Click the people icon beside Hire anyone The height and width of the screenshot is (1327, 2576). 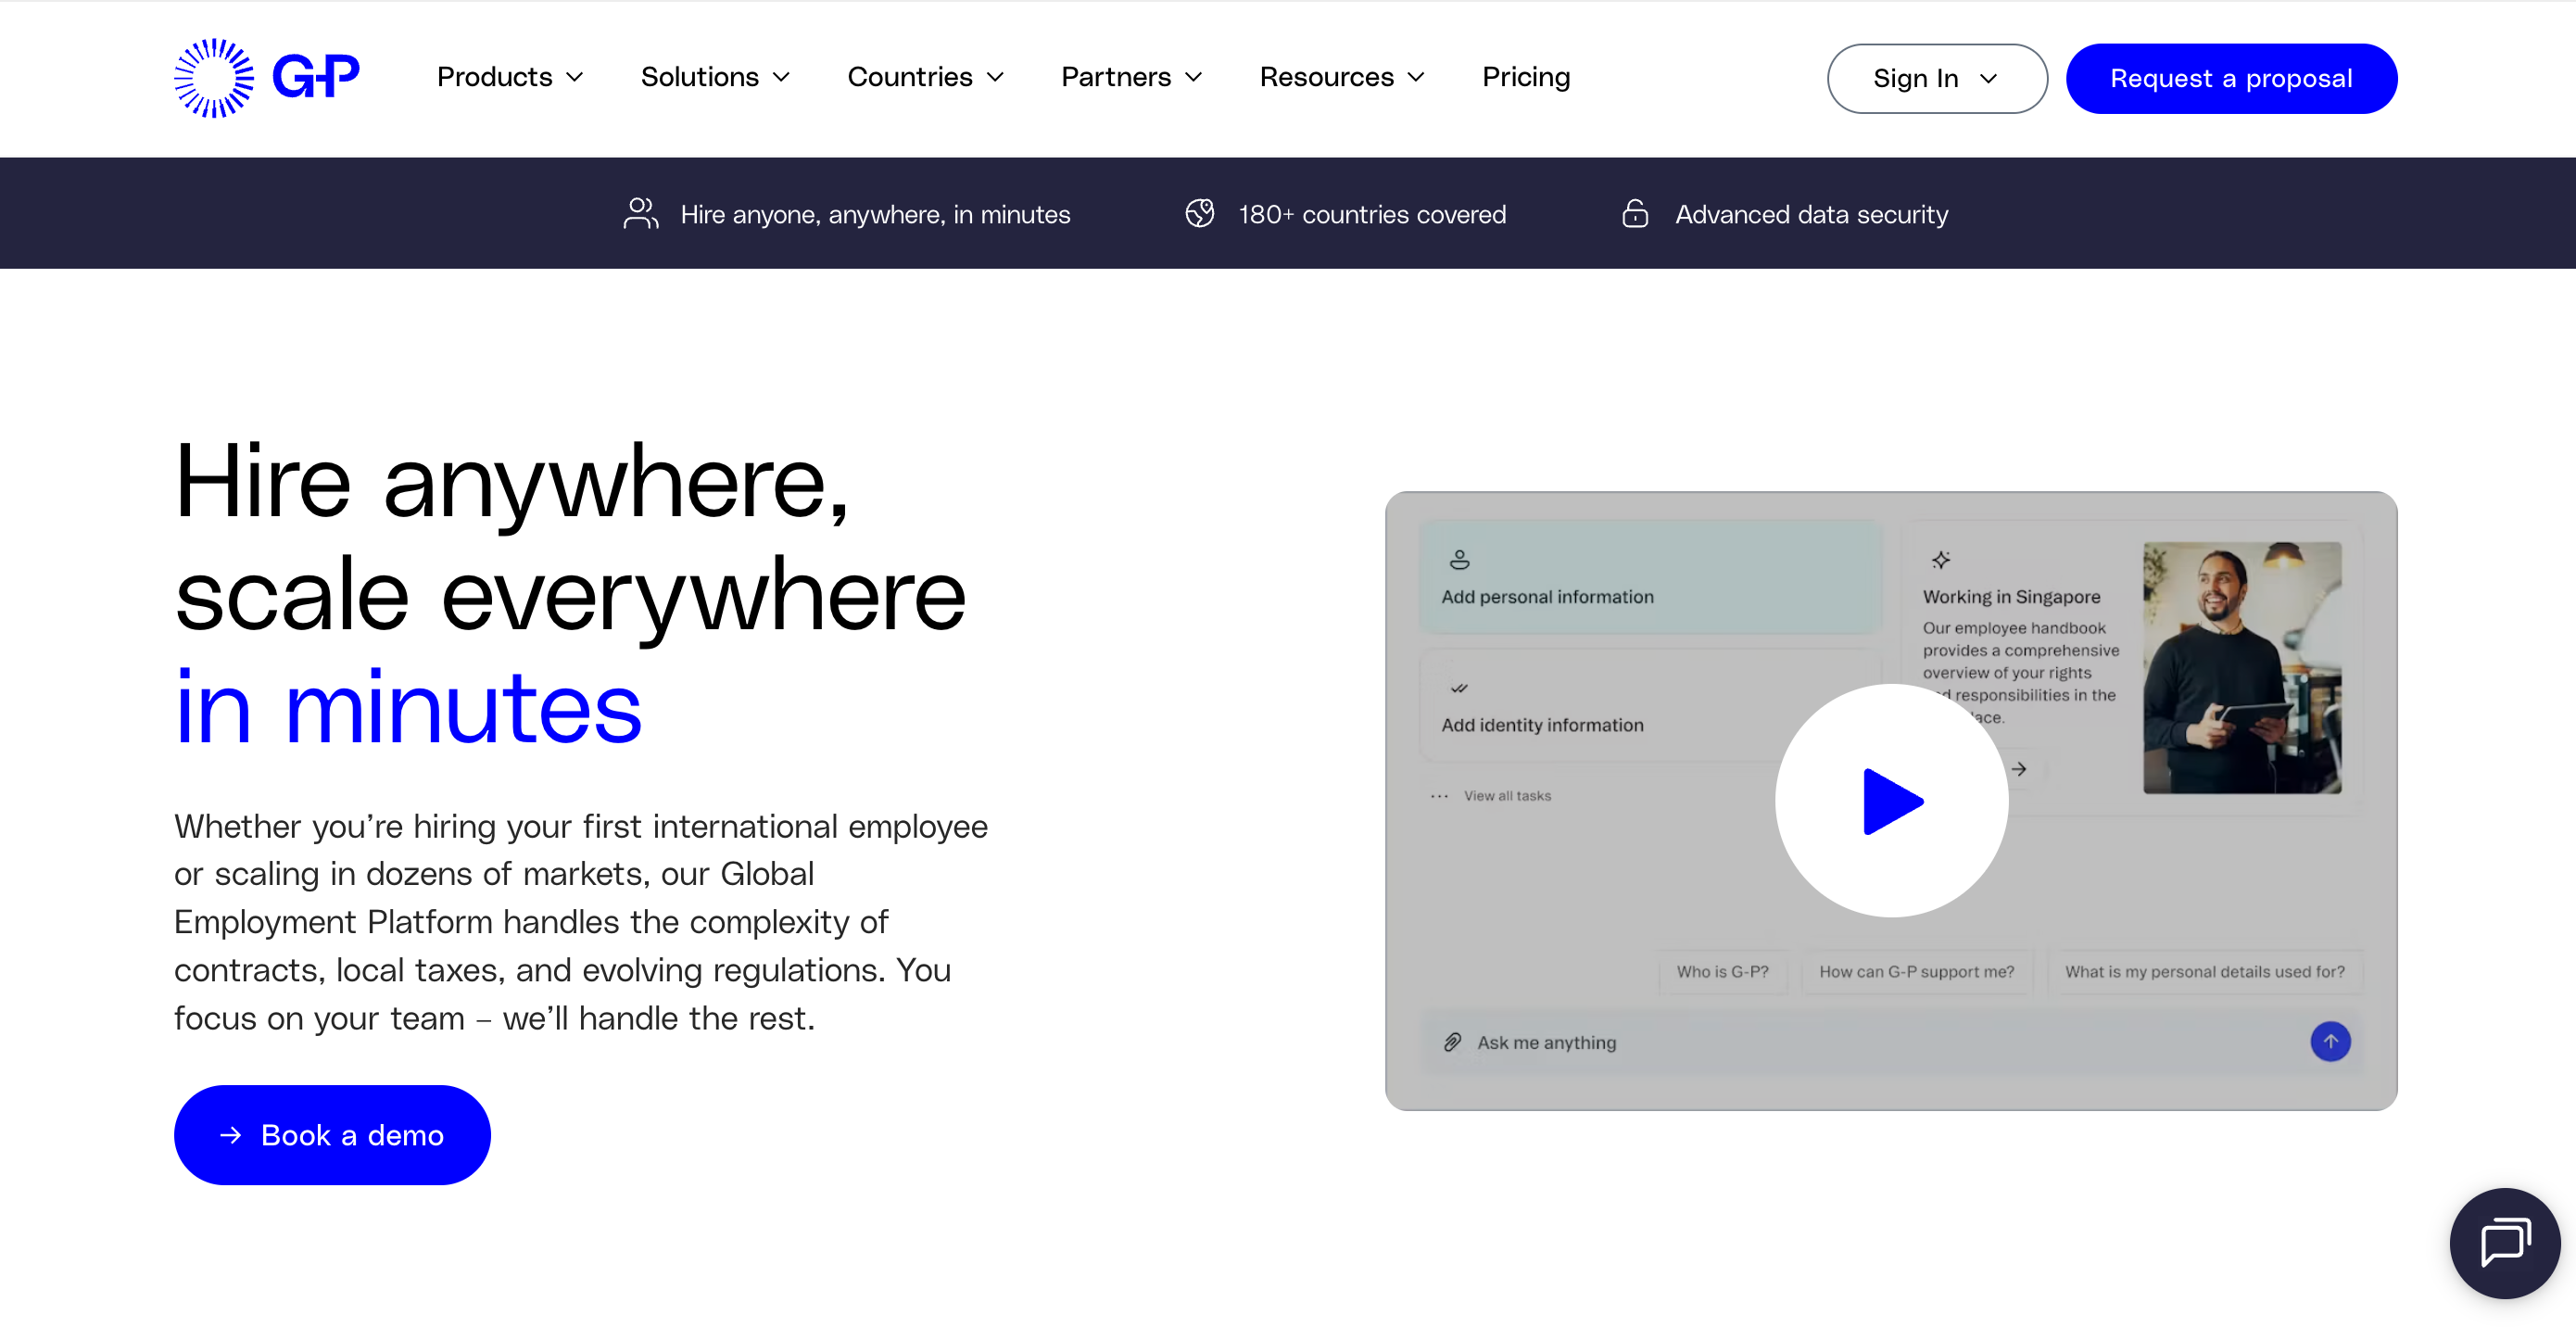[641, 213]
